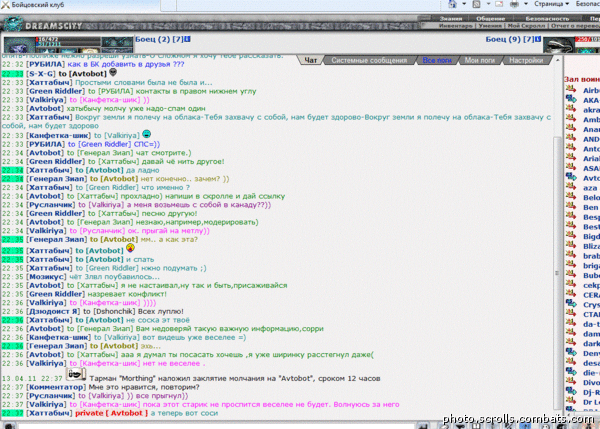Private message icon beside user Dj-R
This screenshot has width=600, height=429.
[571, 391]
